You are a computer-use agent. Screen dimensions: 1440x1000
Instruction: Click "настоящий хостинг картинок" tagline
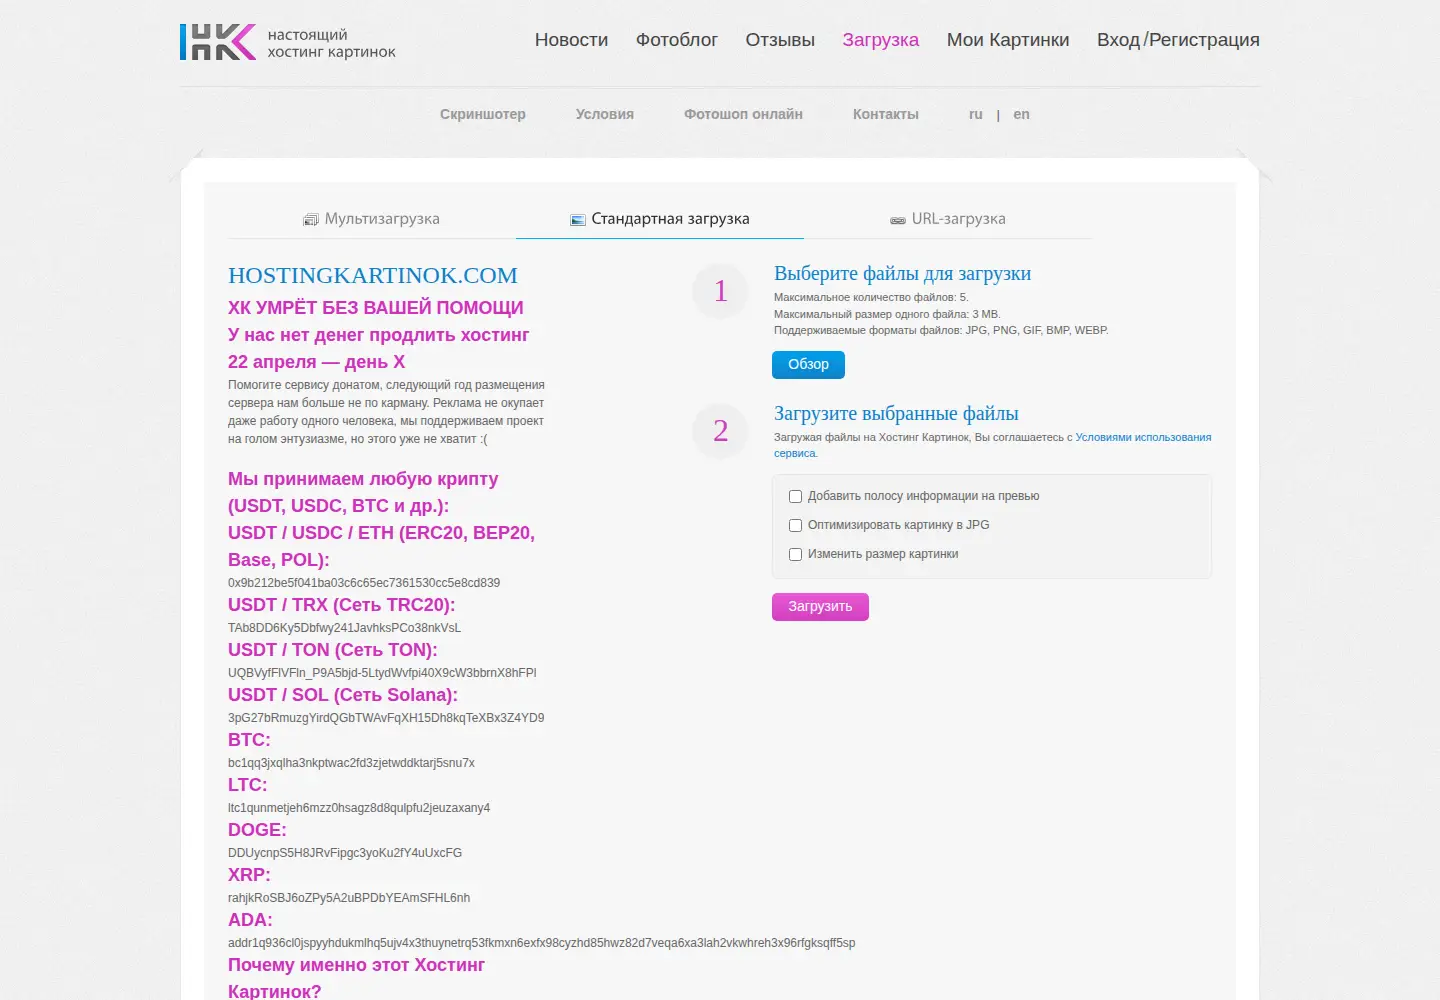331,43
